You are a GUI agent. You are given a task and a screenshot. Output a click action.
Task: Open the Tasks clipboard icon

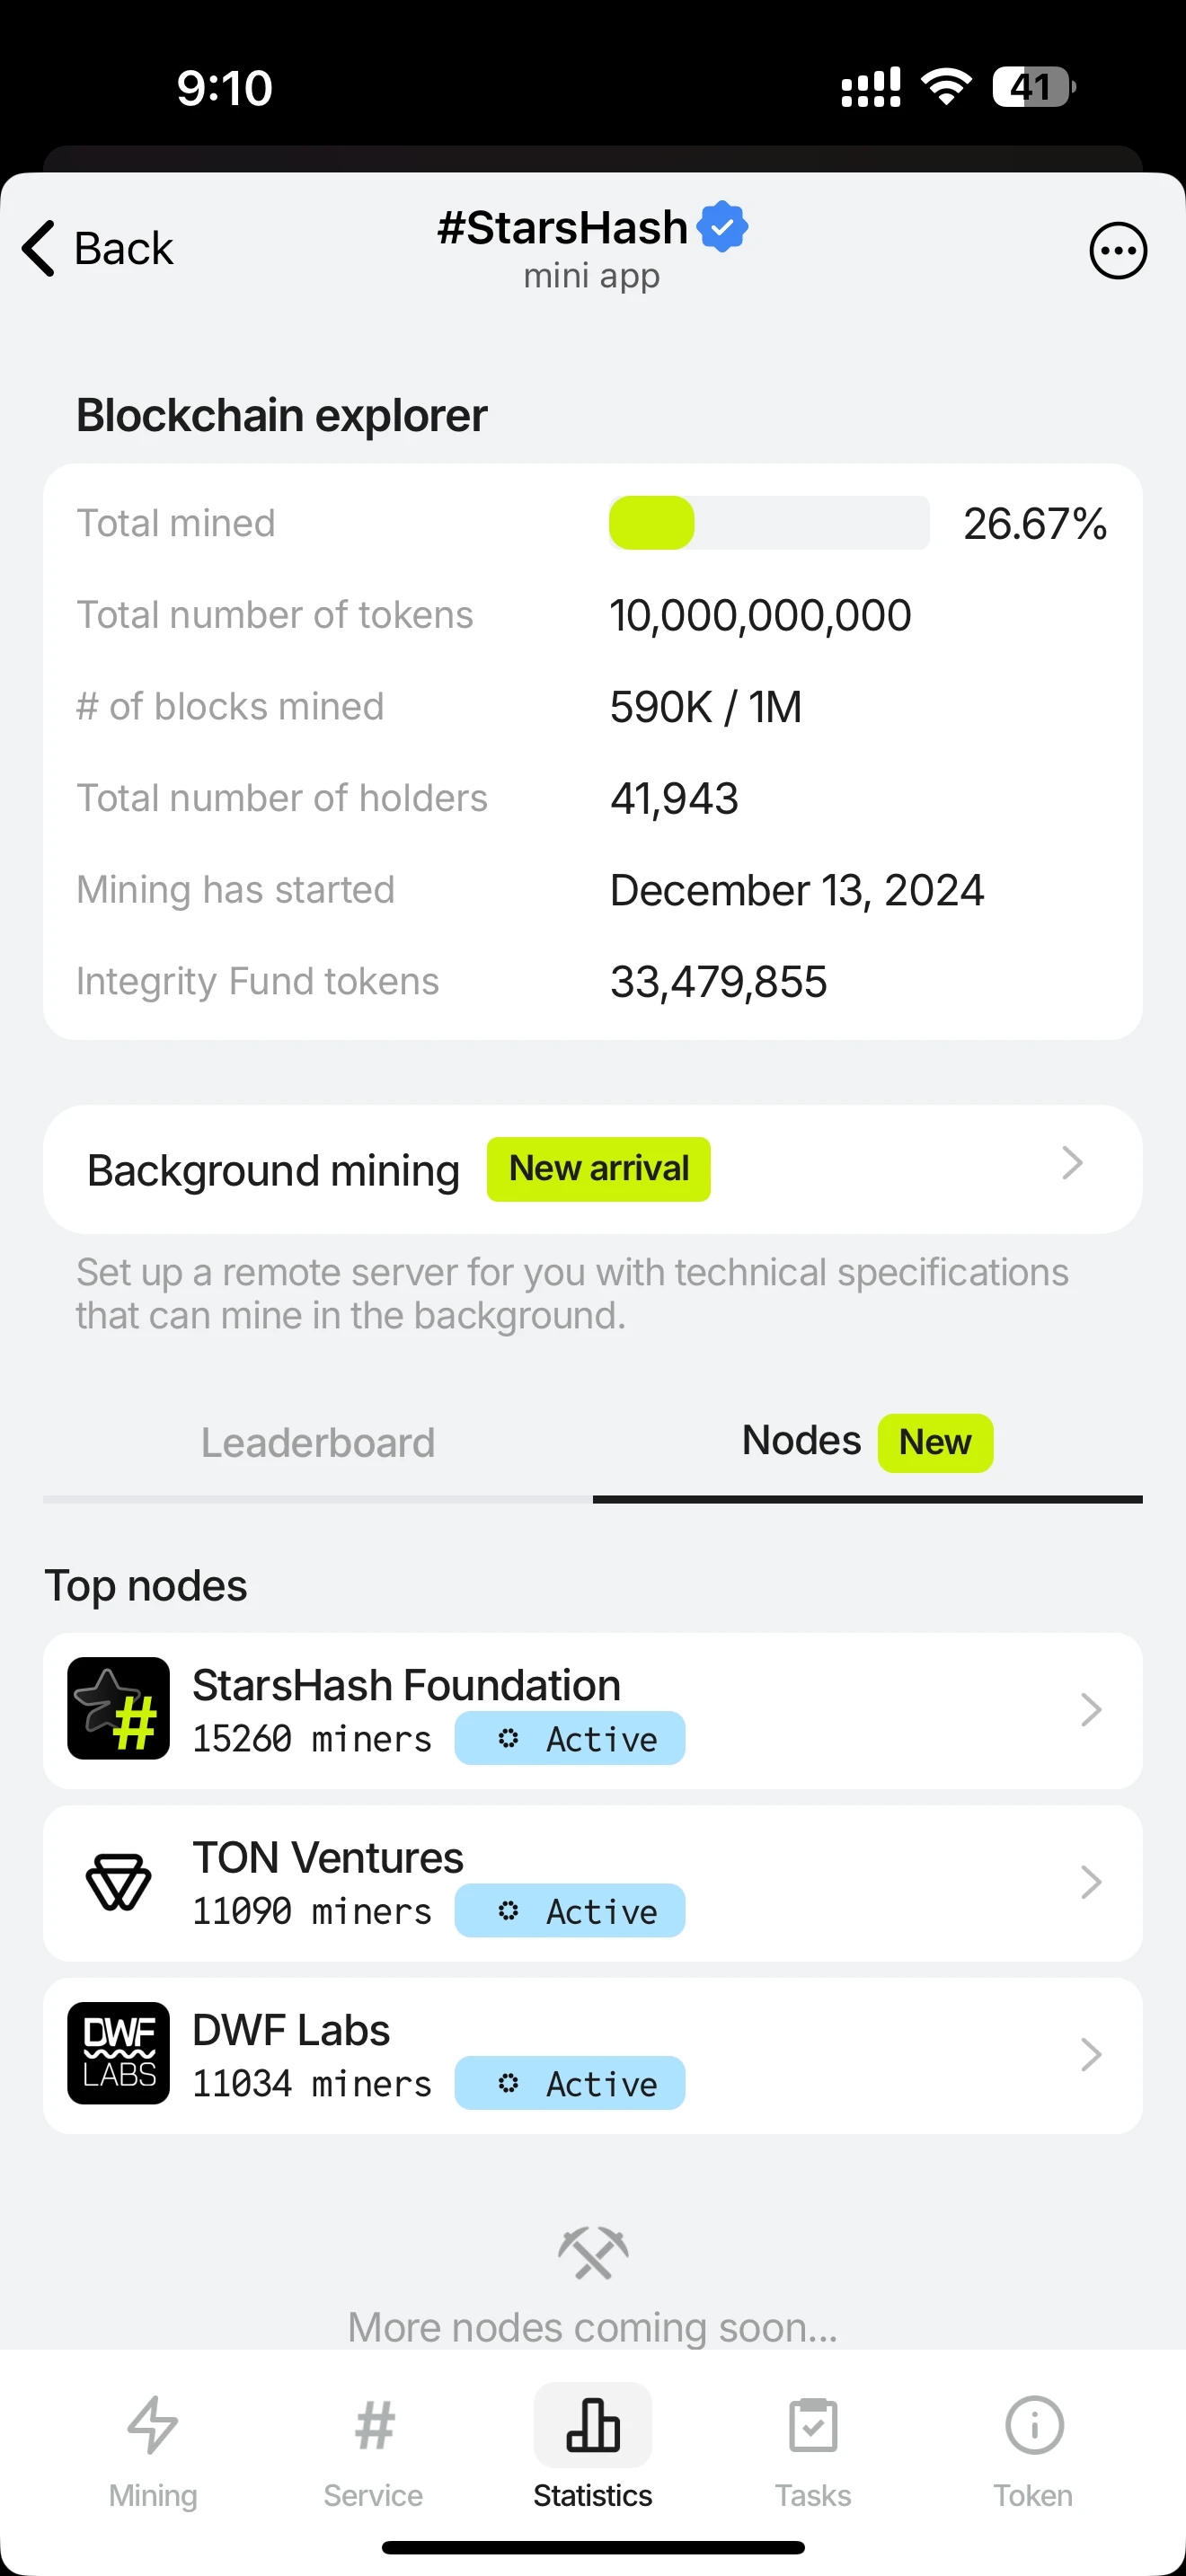tap(813, 2424)
